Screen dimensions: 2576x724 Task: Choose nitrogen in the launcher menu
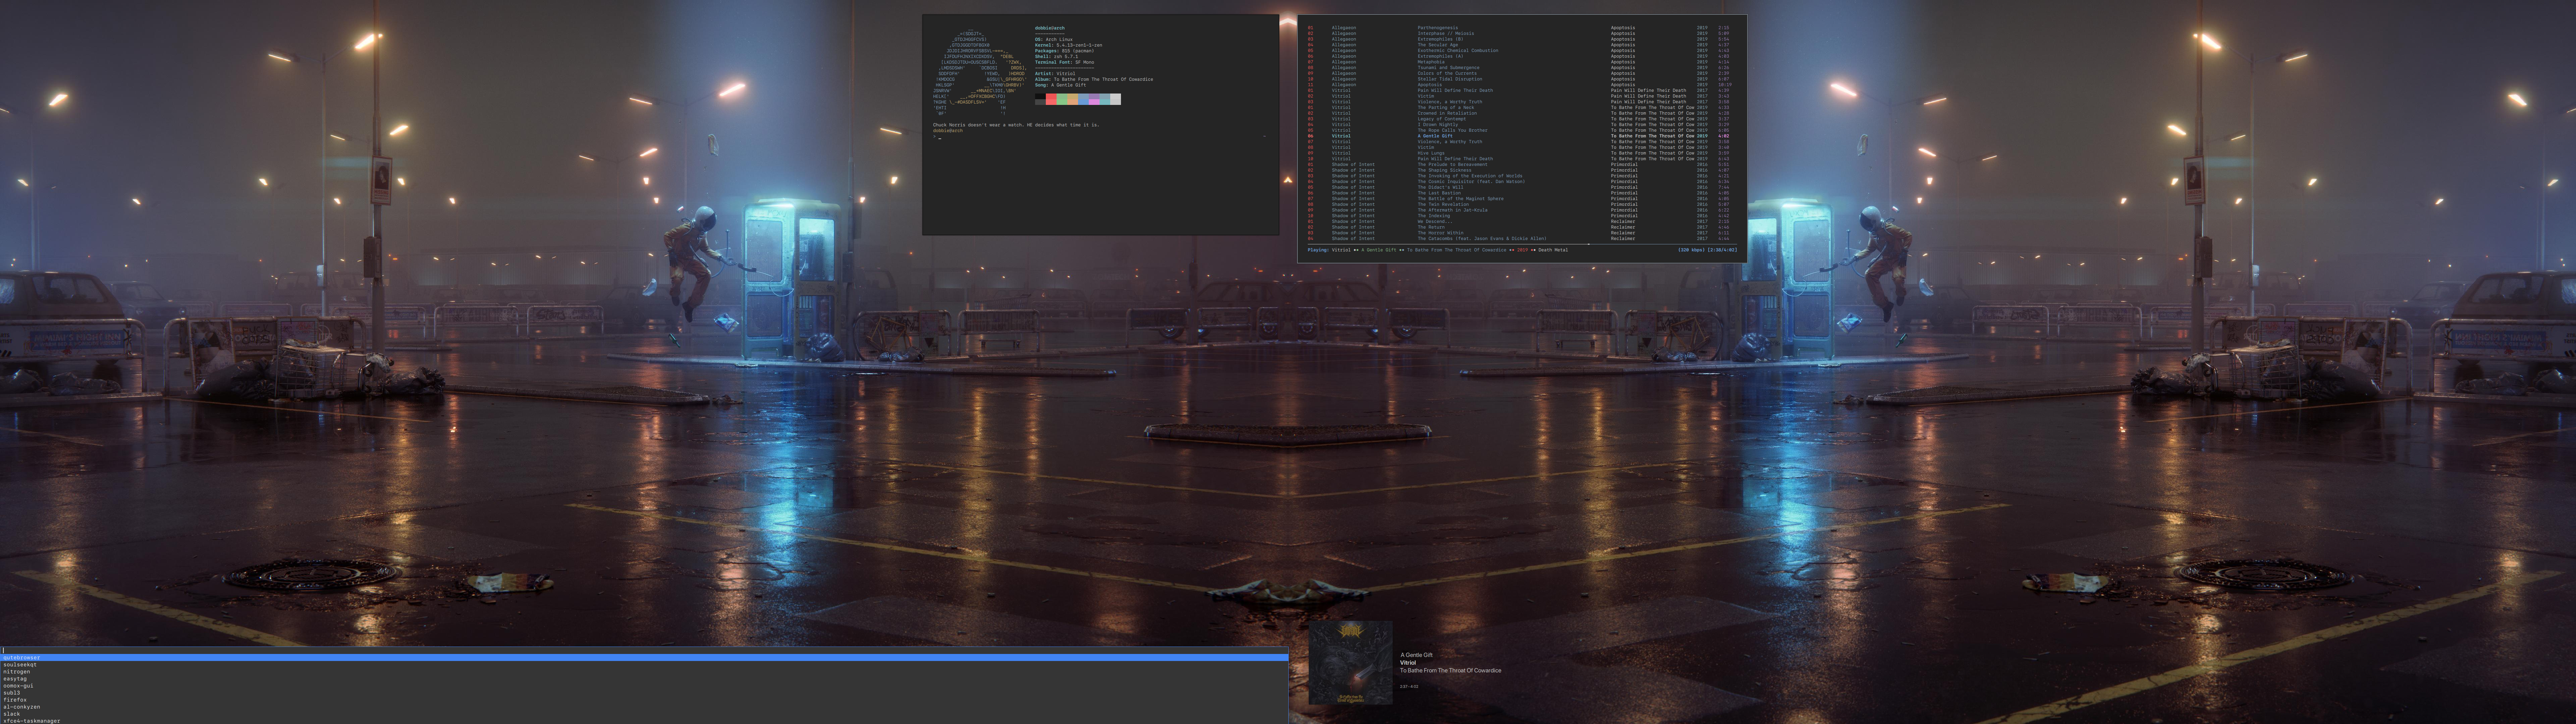tap(17, 672)
